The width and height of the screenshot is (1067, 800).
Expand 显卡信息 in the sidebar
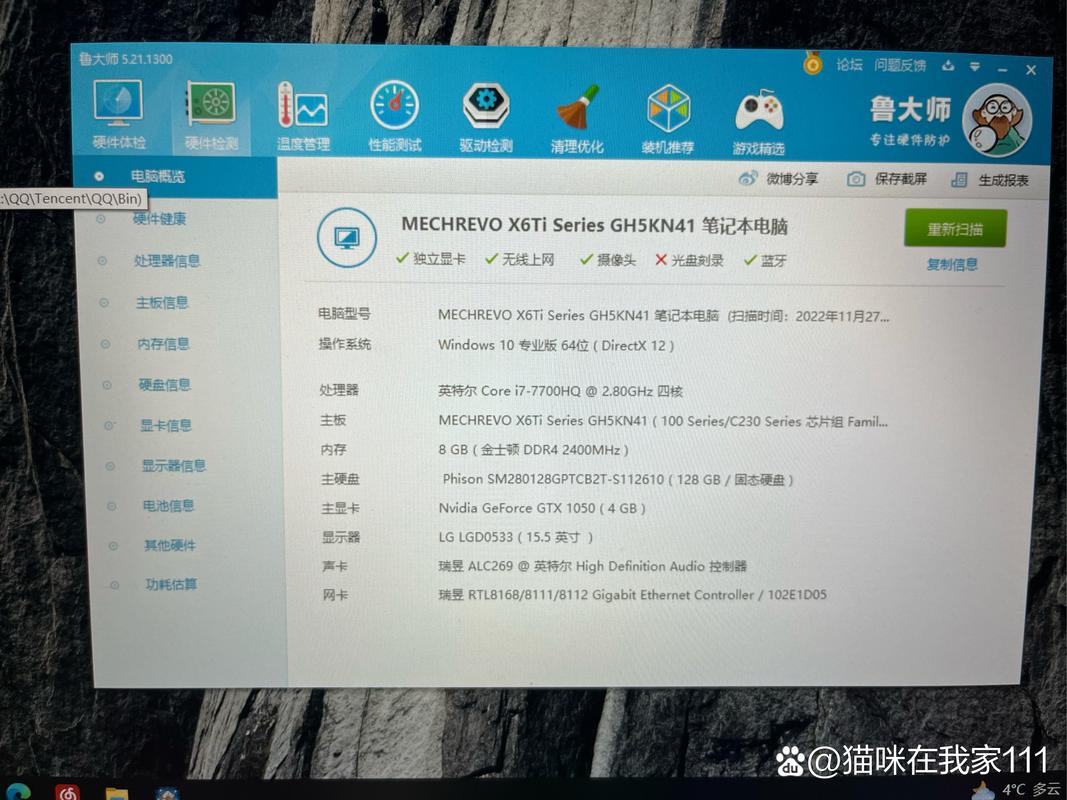(164, 425)
